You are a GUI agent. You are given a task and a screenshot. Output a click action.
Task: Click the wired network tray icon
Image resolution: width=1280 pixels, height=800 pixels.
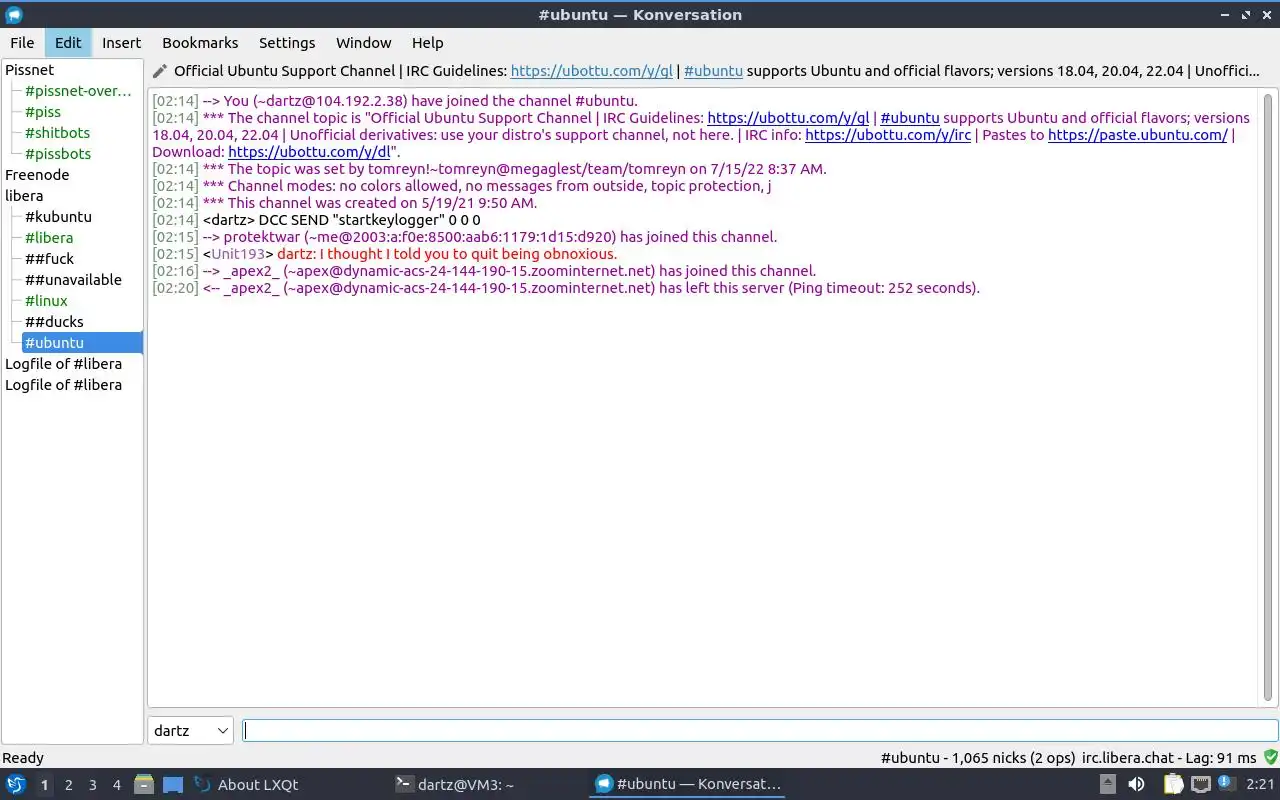pos(1200,785)
